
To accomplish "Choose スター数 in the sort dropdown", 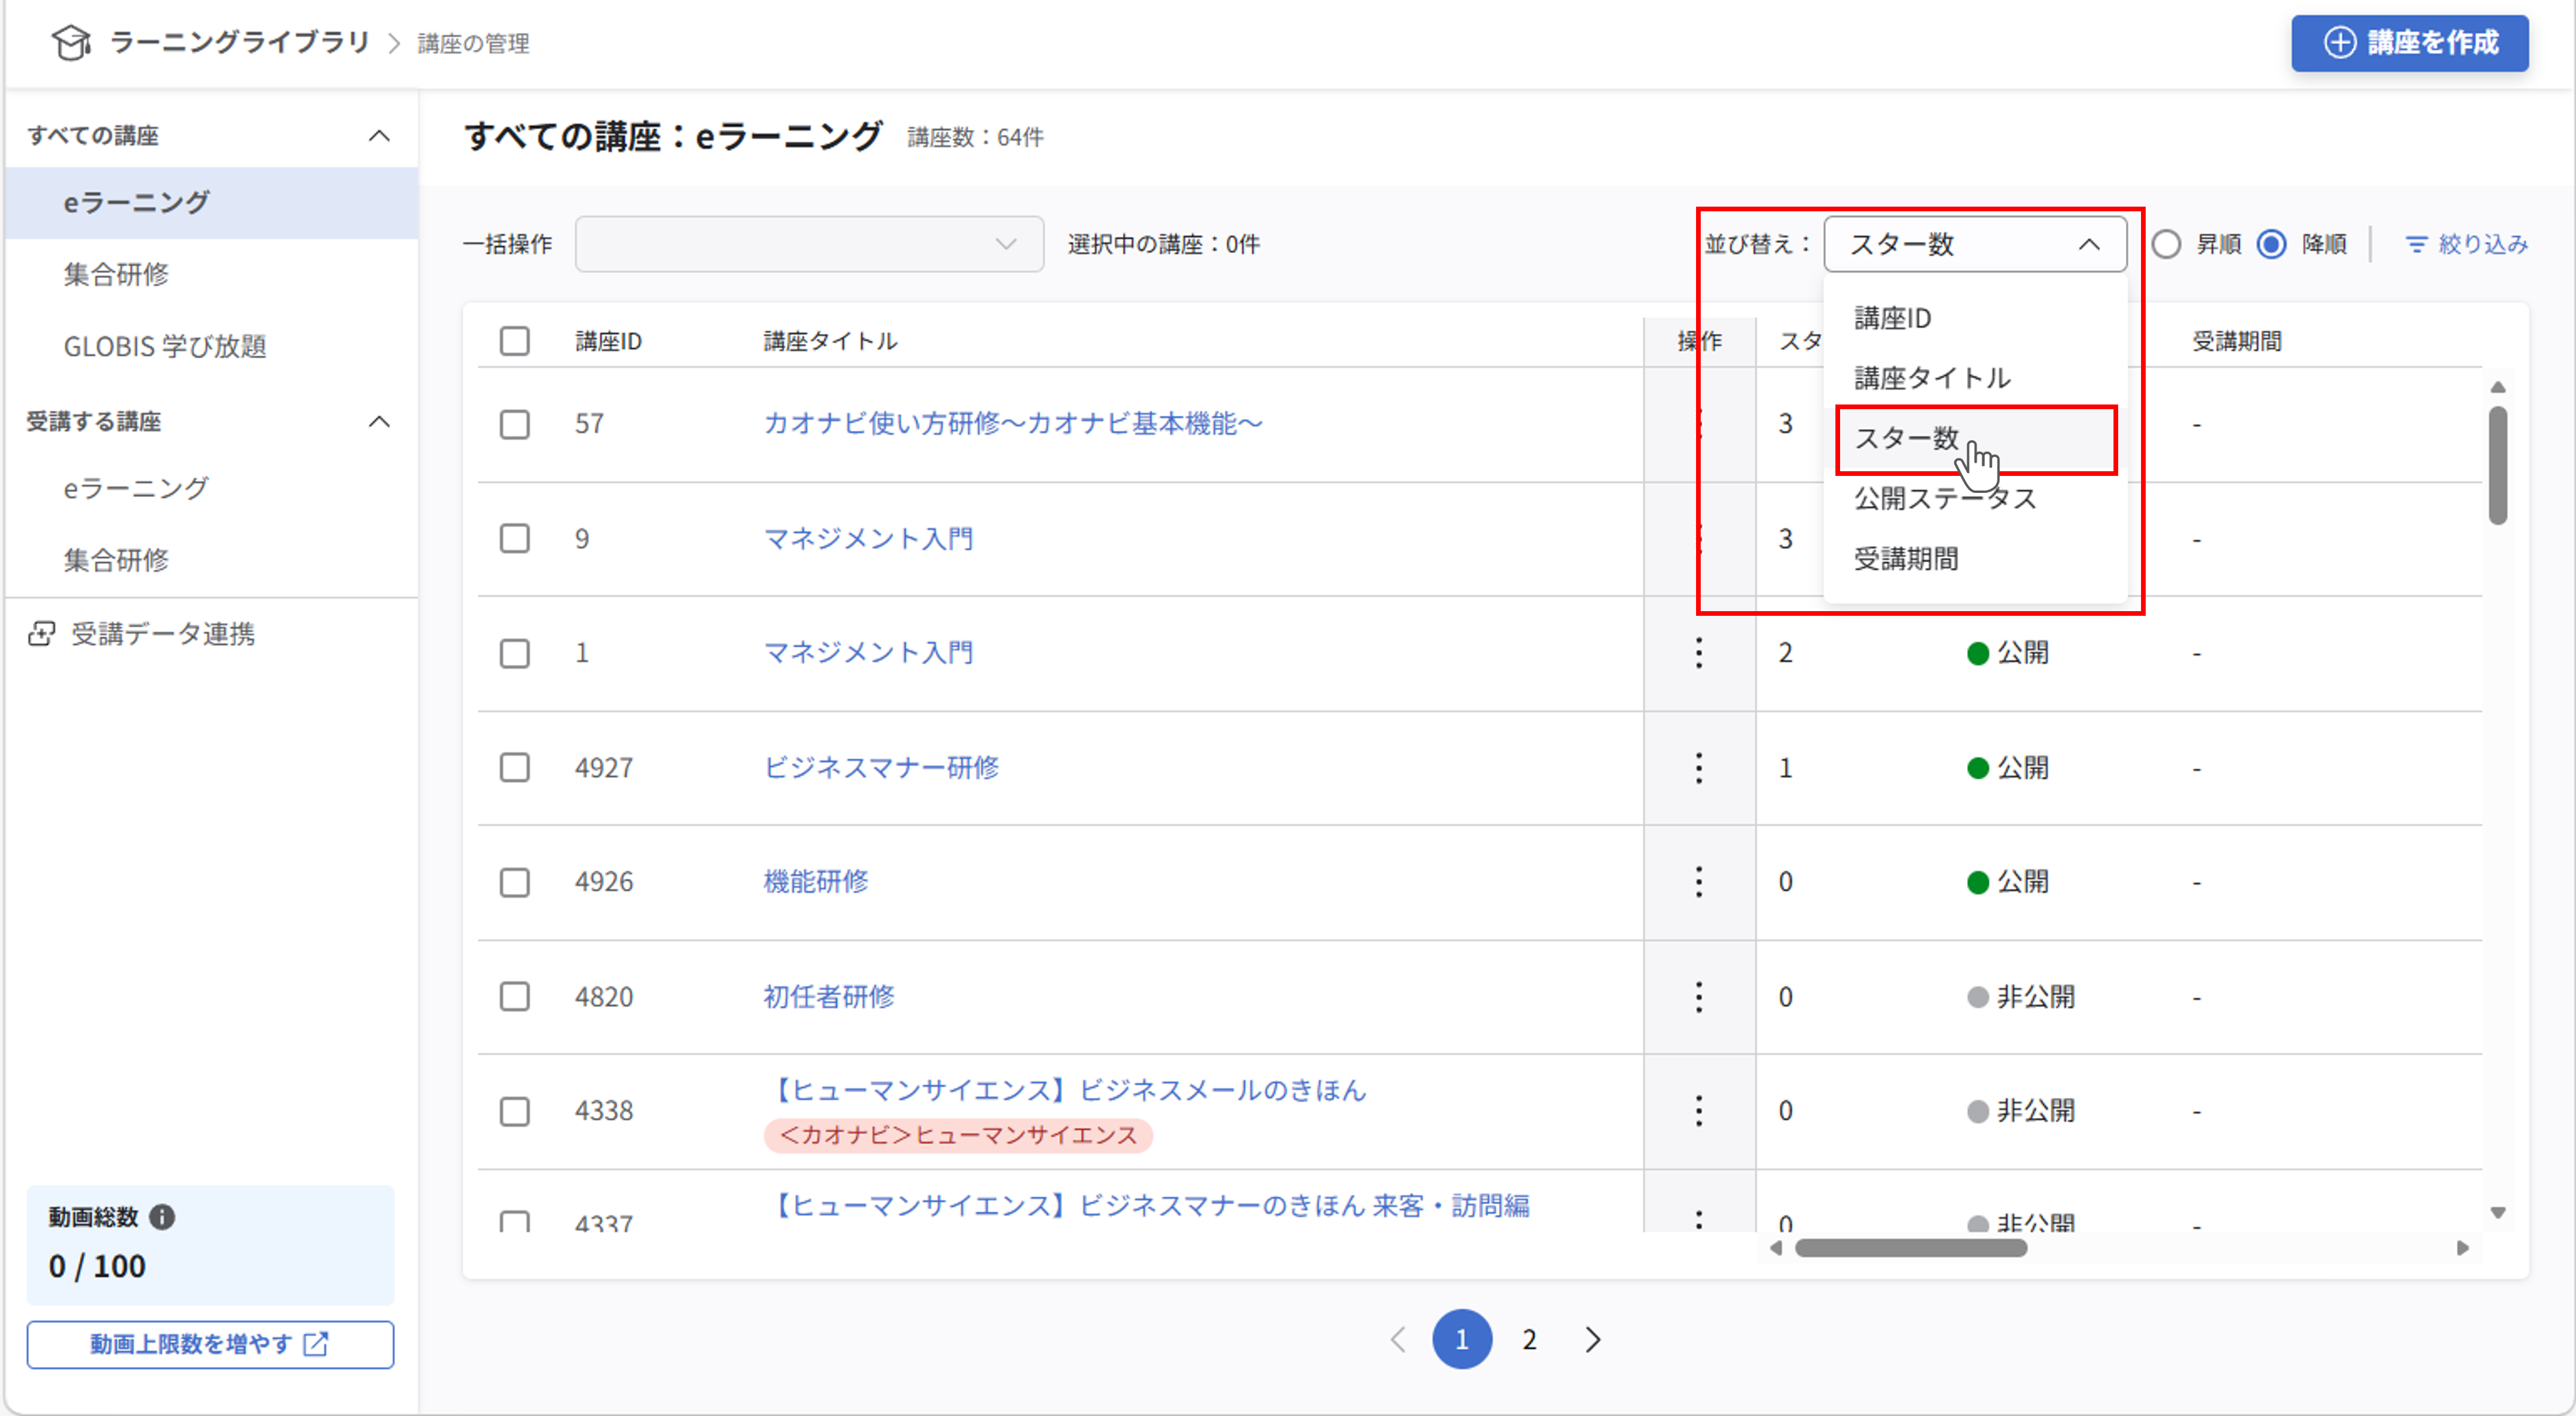I will 1975,438.
